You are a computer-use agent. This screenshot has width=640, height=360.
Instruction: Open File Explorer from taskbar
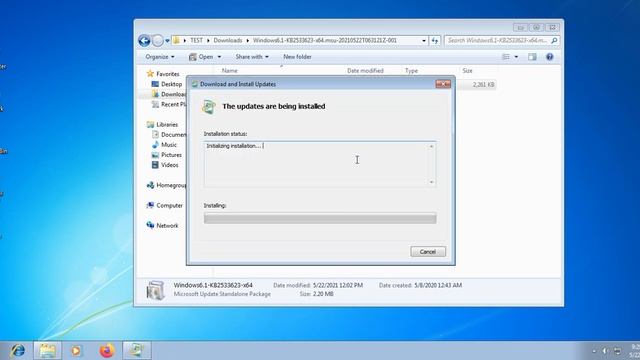coord(47,350)
